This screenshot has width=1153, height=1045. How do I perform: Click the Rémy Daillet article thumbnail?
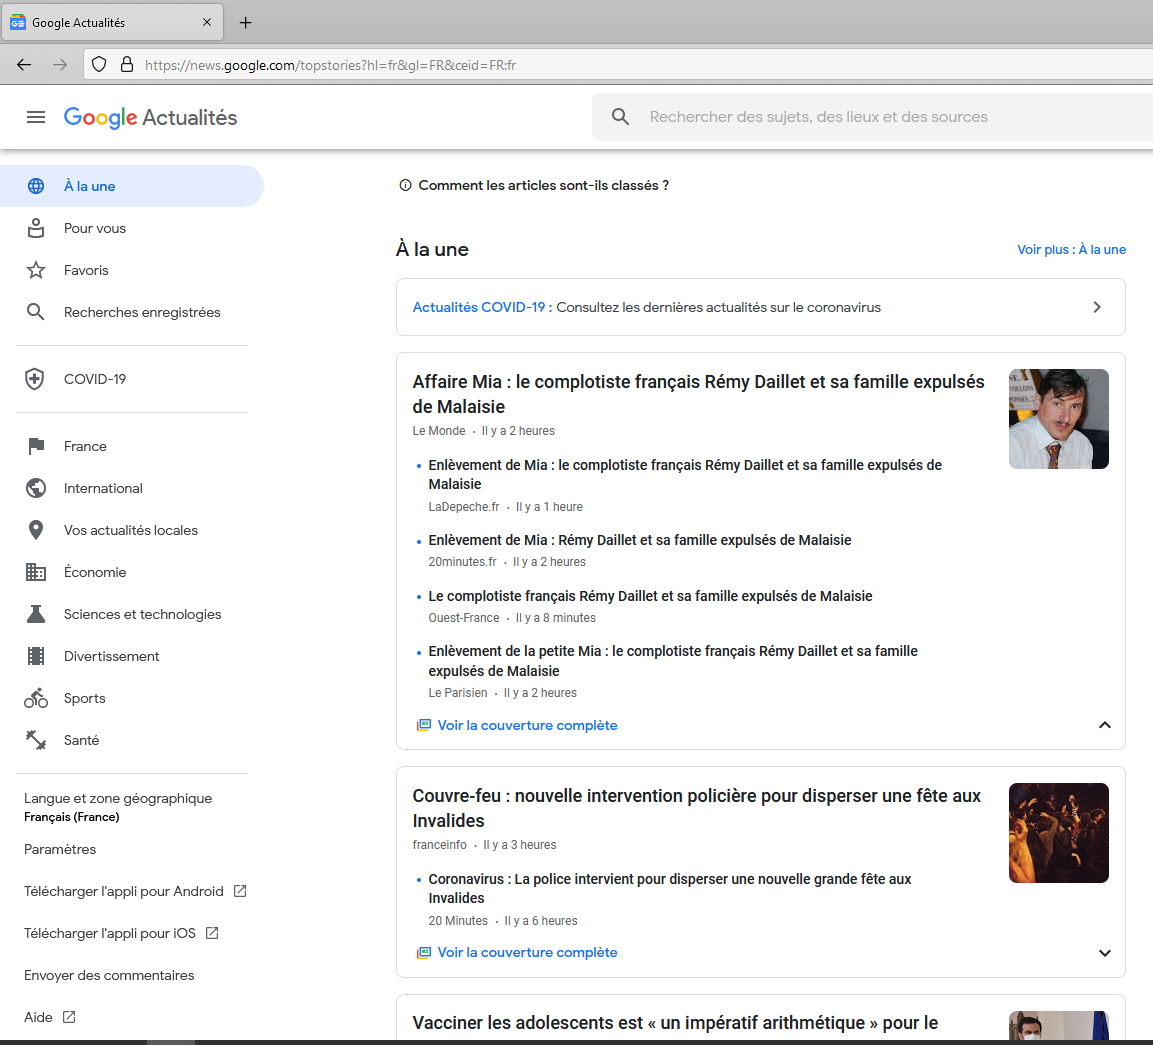click(1059, 418)
